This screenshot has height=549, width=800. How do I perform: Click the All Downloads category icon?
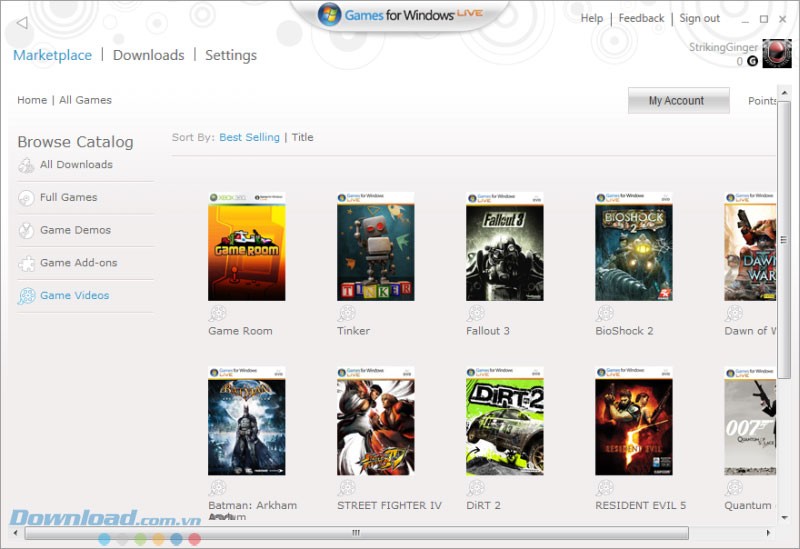[26, 165]
